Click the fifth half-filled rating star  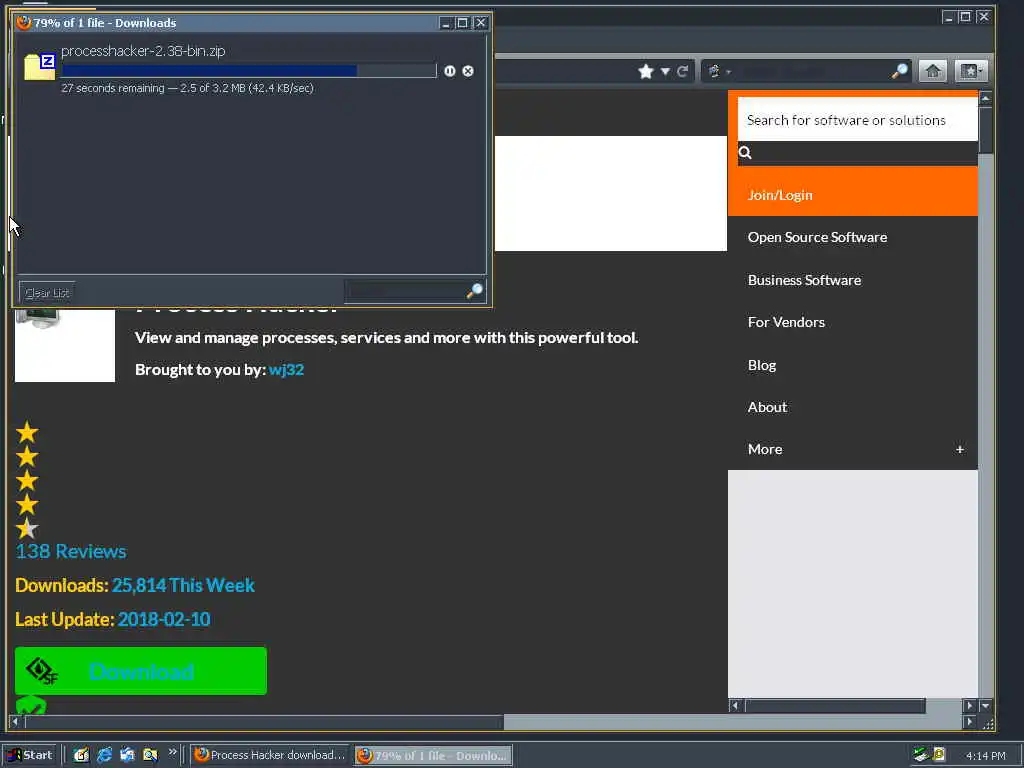click(x=27, y=528)
